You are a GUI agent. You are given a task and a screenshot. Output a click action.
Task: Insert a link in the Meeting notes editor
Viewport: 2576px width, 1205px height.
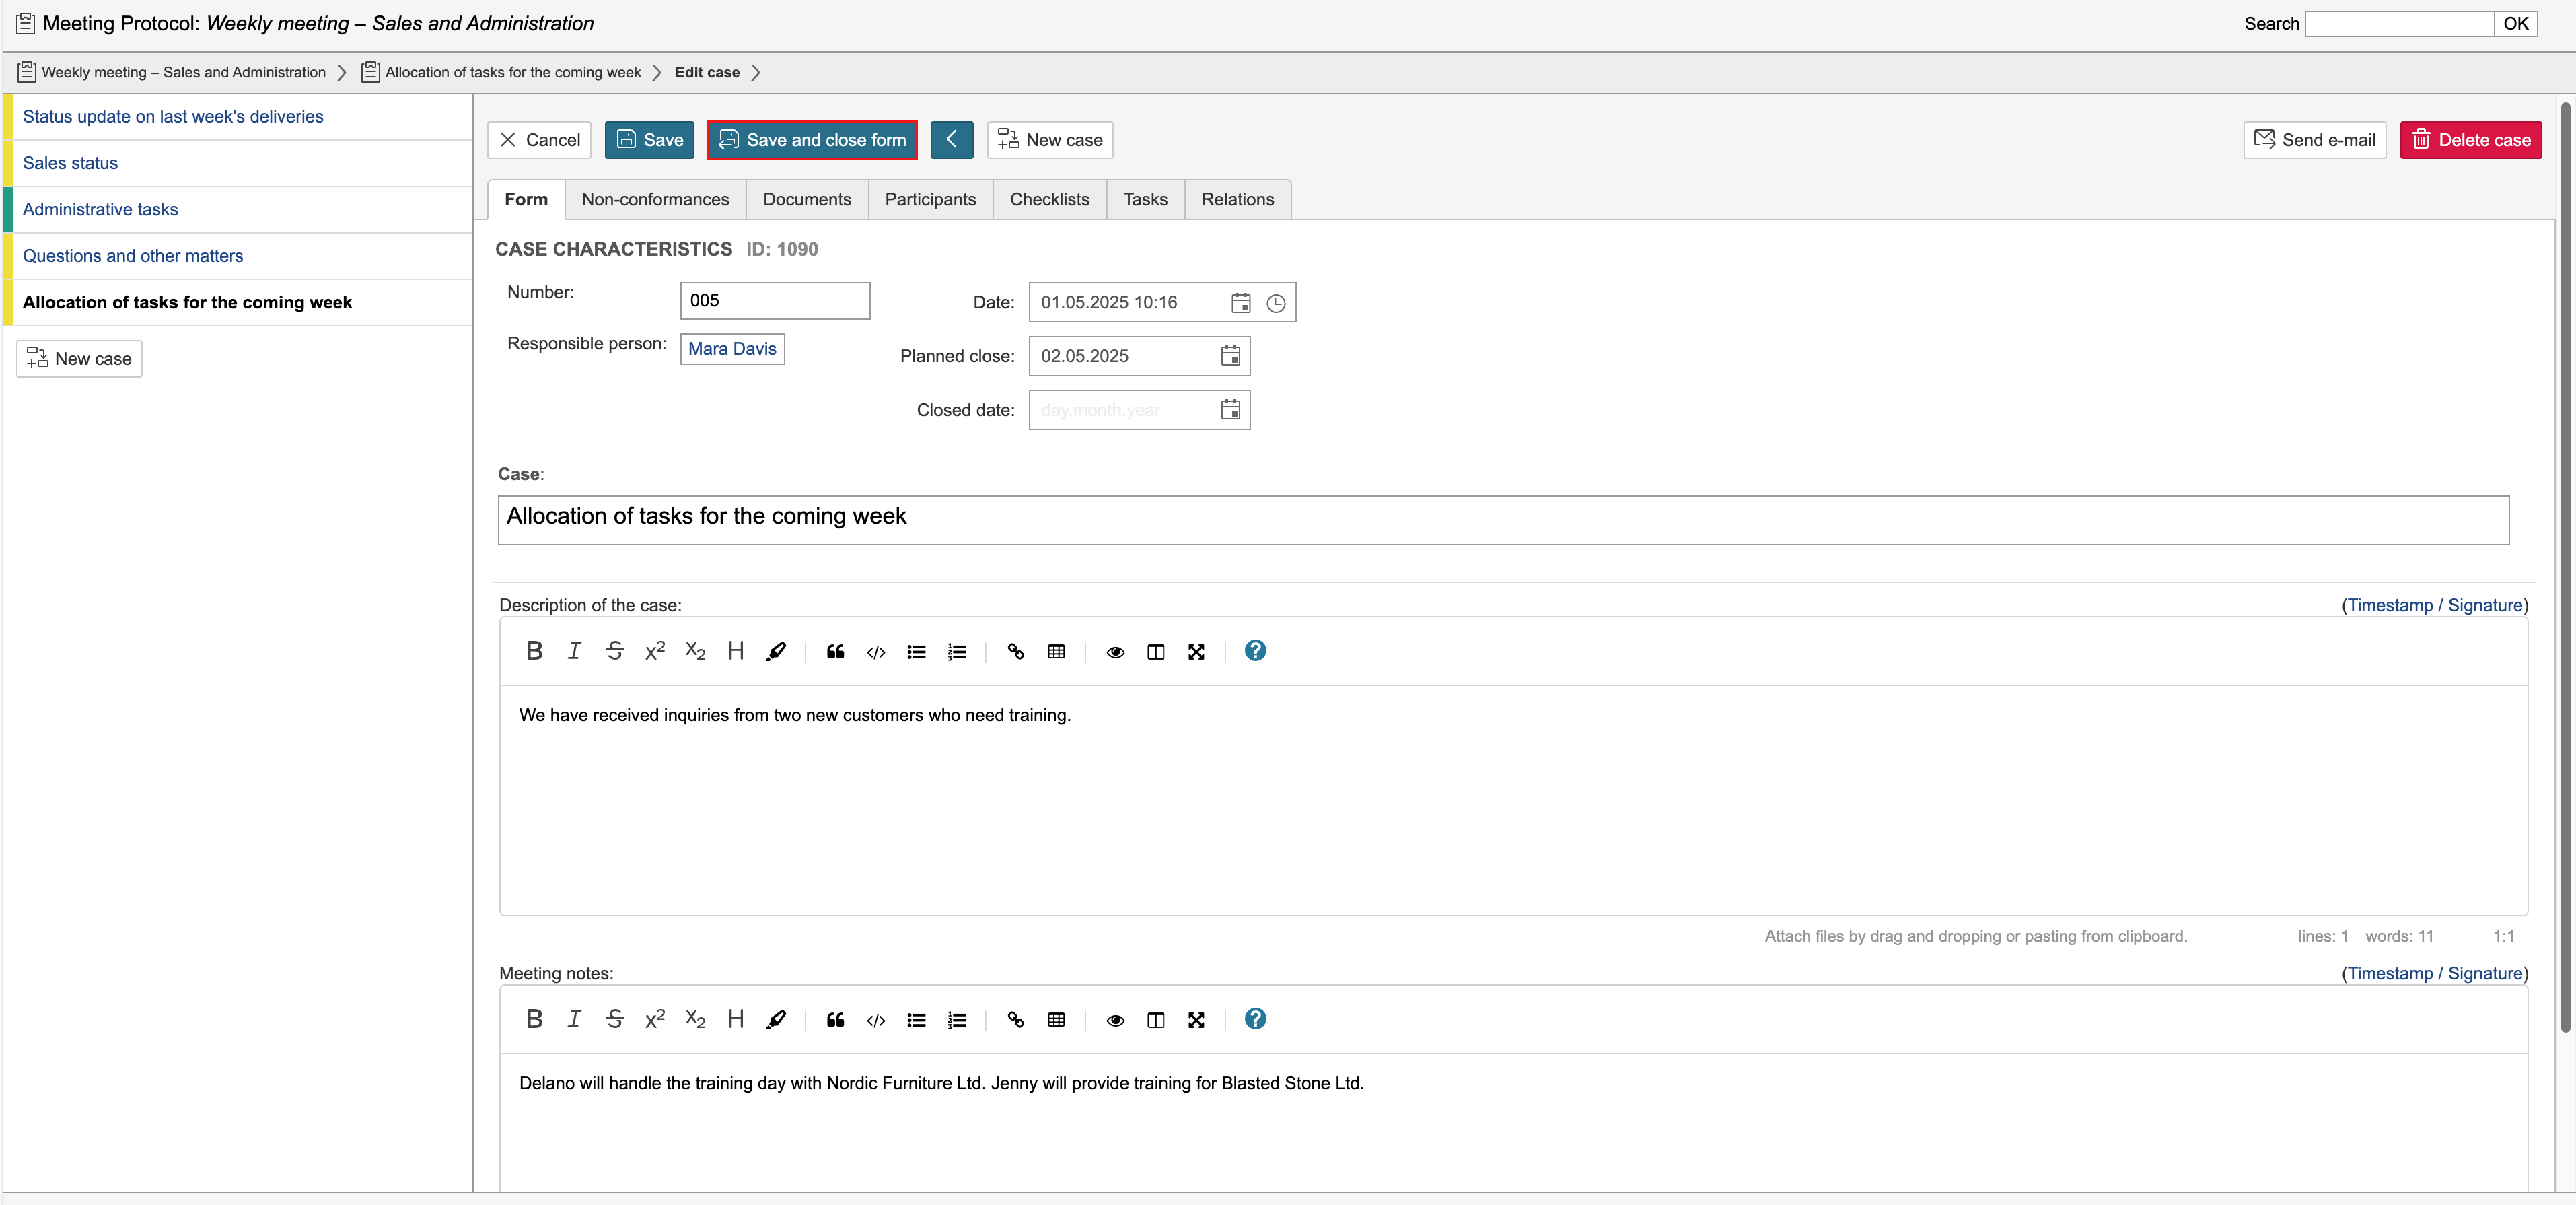point(1015,1020)
